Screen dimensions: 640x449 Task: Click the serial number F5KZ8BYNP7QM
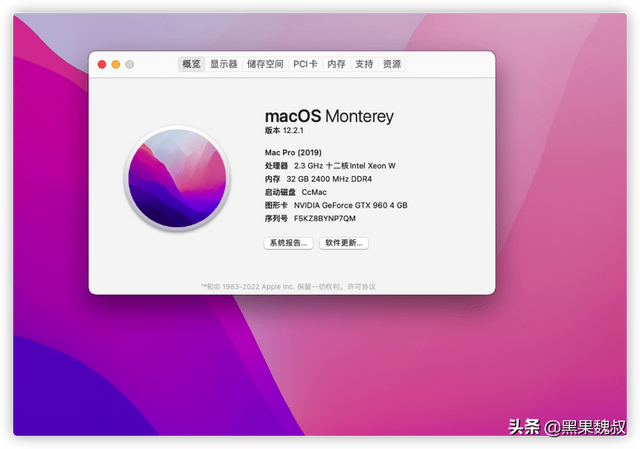(325, 218)
